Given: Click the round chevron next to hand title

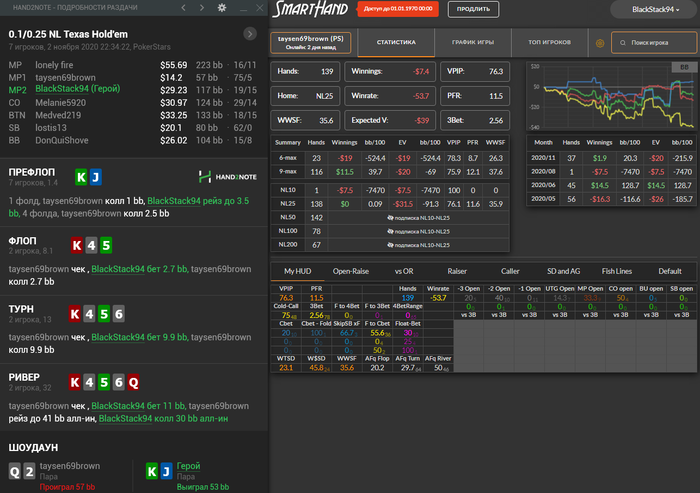Looking at the screenshot, I should (250, 34).
